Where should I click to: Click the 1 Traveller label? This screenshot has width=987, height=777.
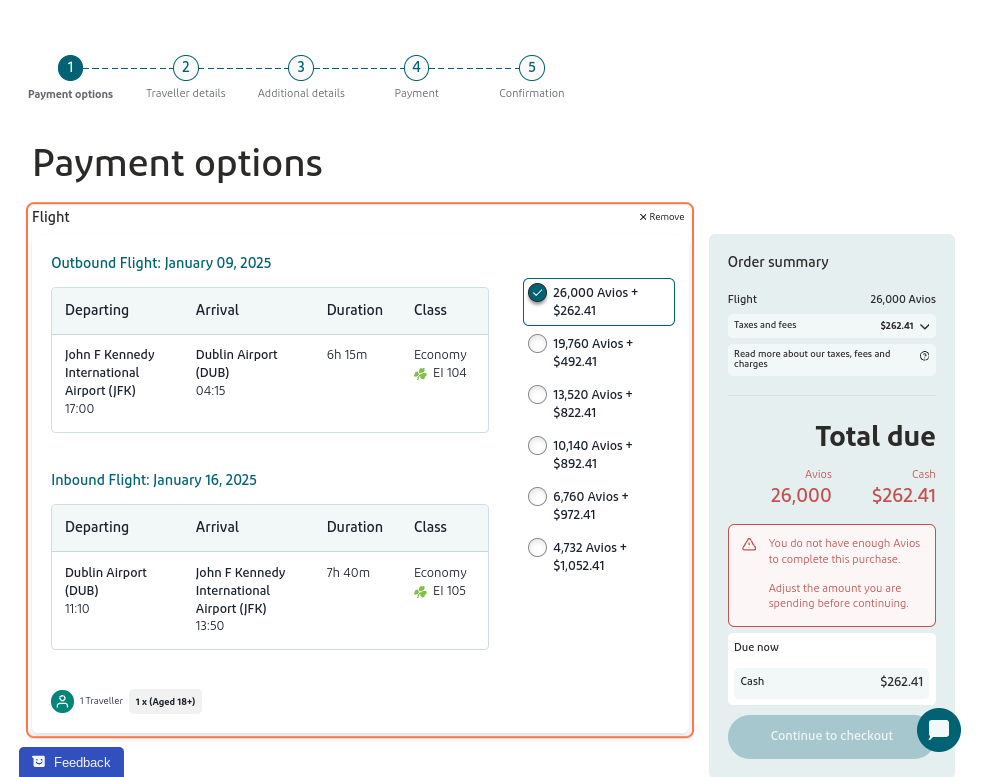(101, 701)
